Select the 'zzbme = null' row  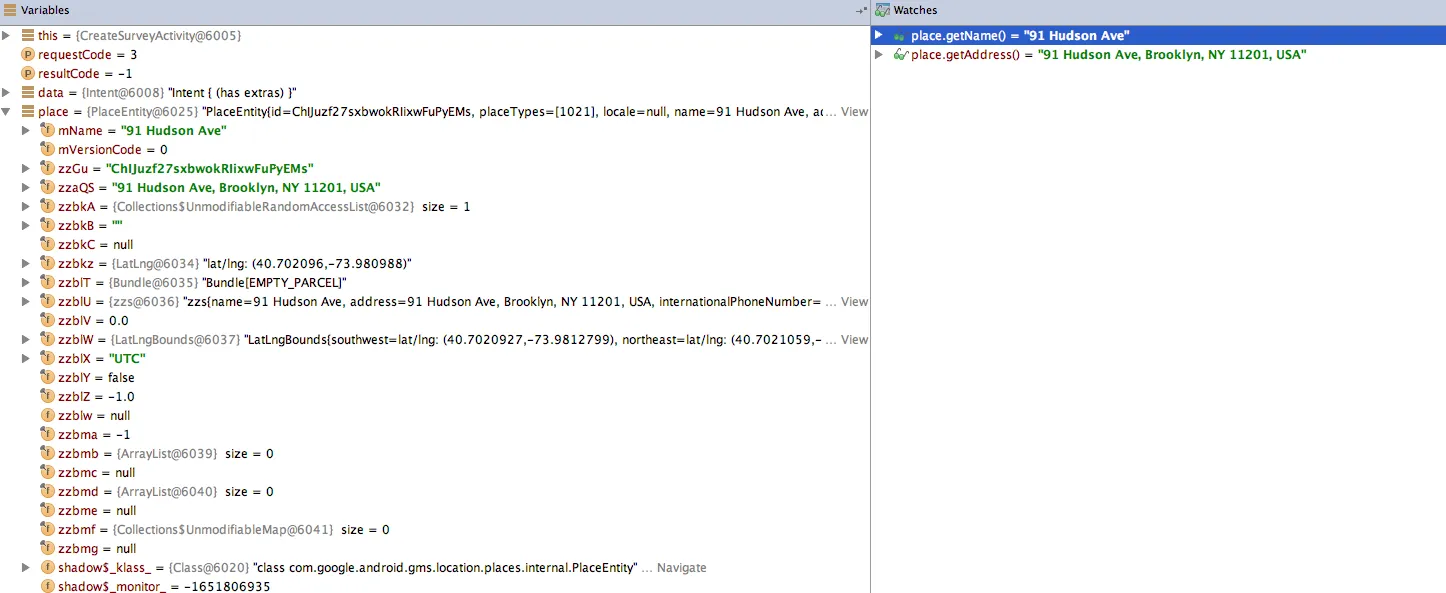(x=435, y=510)
